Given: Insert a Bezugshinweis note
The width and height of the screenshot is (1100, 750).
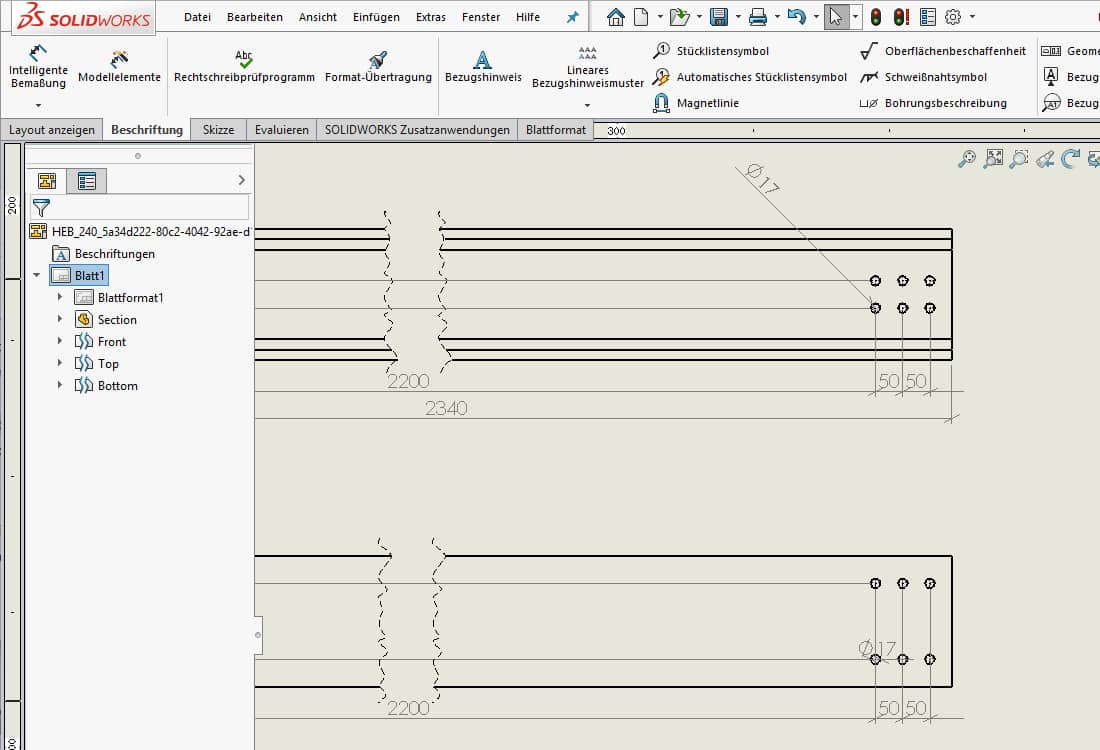Looking at the screenshot, I should tap(482, 67).
